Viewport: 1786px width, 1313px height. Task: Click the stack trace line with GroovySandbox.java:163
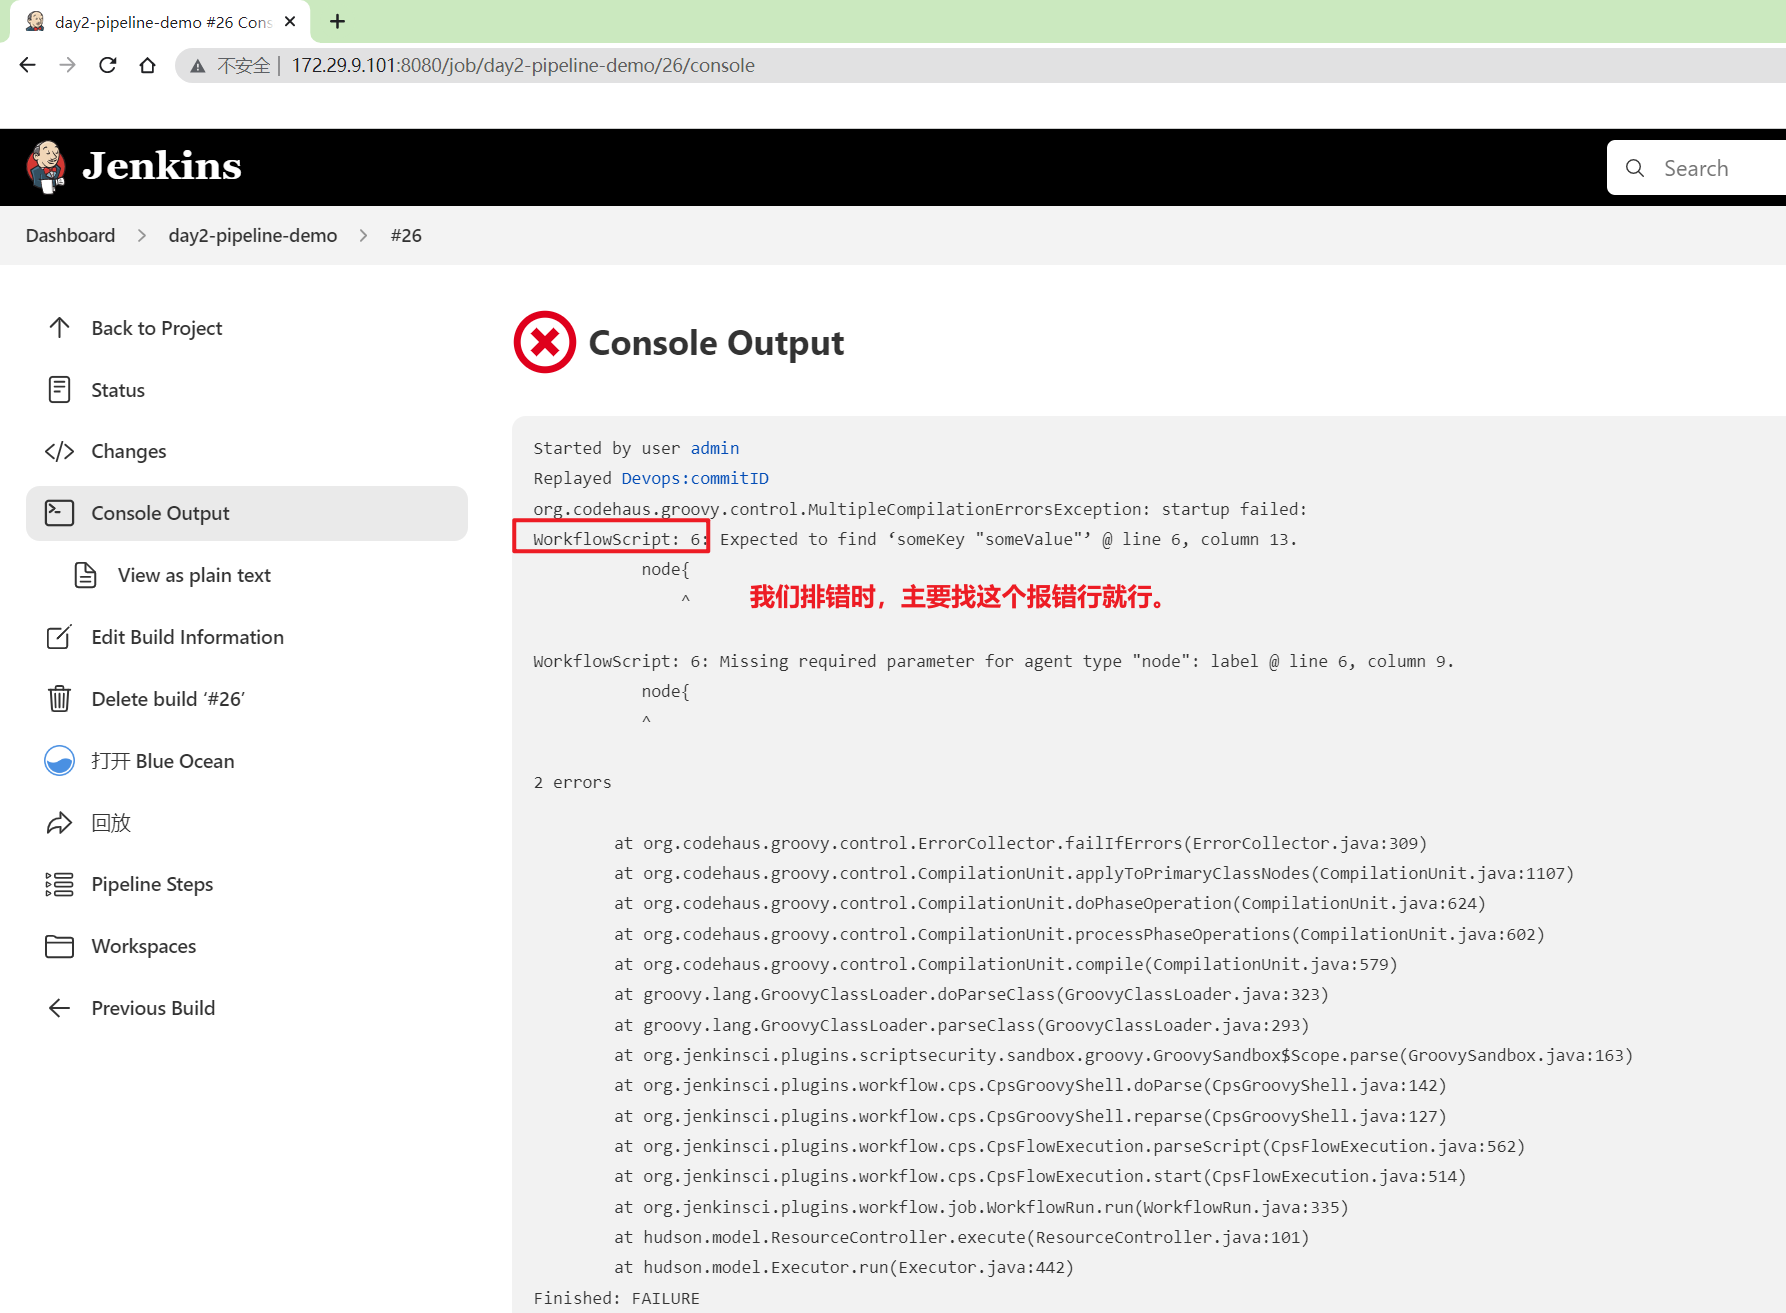[x=1123, y=1055]
